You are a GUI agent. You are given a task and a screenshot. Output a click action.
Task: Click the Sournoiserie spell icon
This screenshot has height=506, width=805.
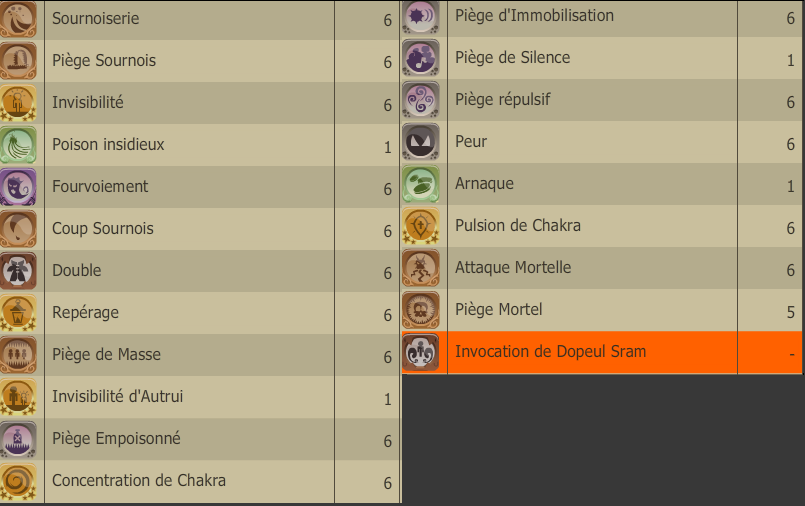click(x=18, y=20)
